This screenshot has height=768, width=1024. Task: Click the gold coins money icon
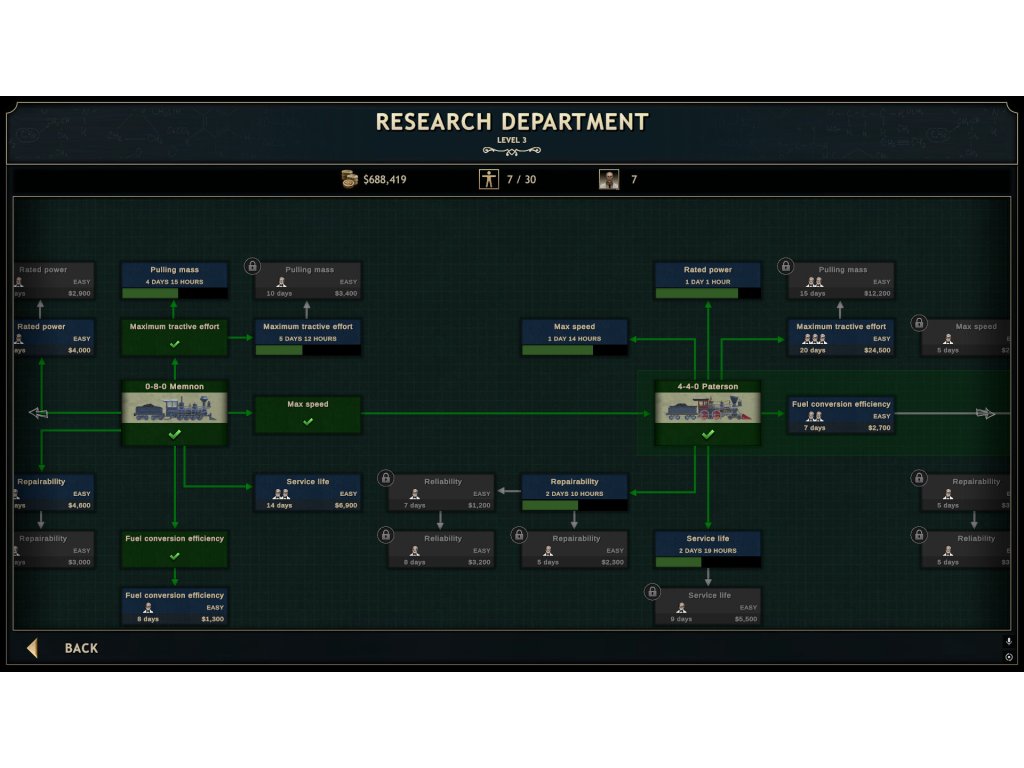pyautogui.click(x=349, y=179)
